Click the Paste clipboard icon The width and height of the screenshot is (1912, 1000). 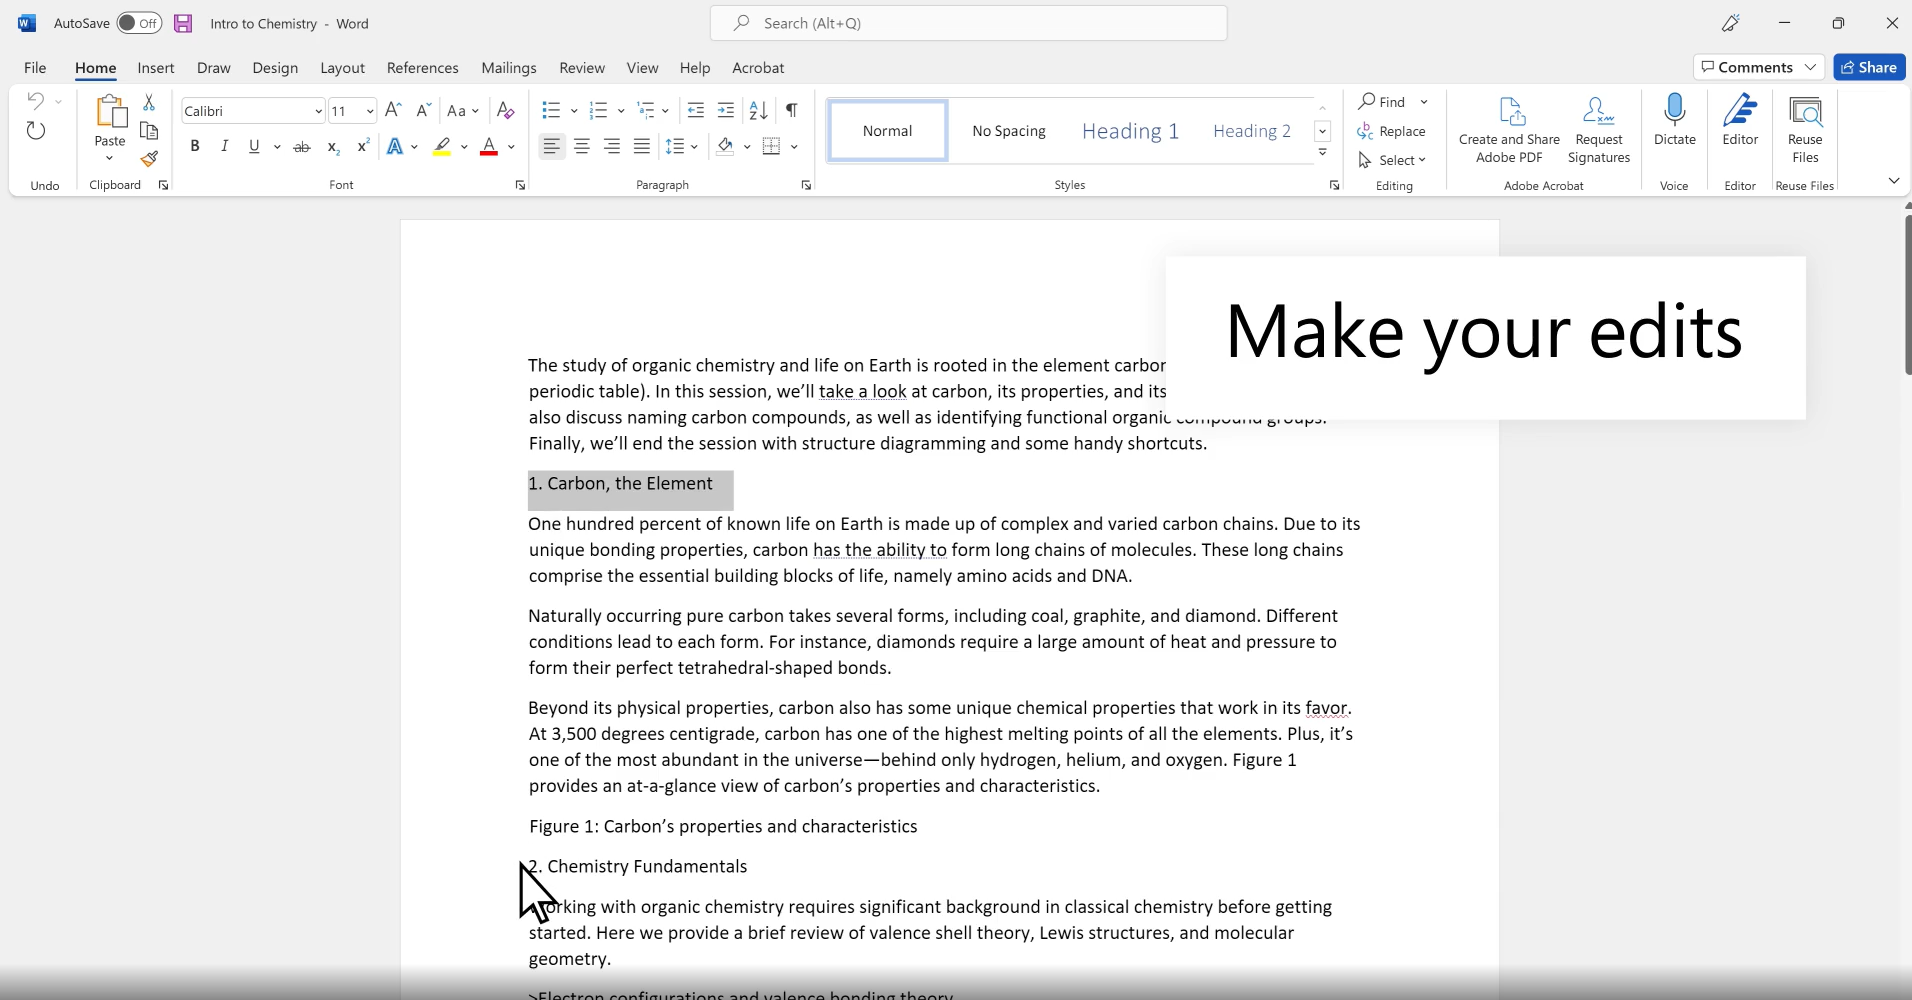tap(110, 113)
